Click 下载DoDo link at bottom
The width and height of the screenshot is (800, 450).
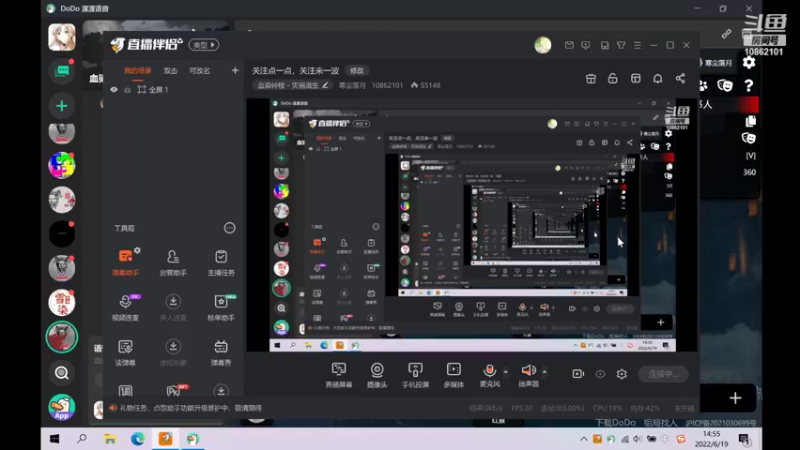point(615,423)
